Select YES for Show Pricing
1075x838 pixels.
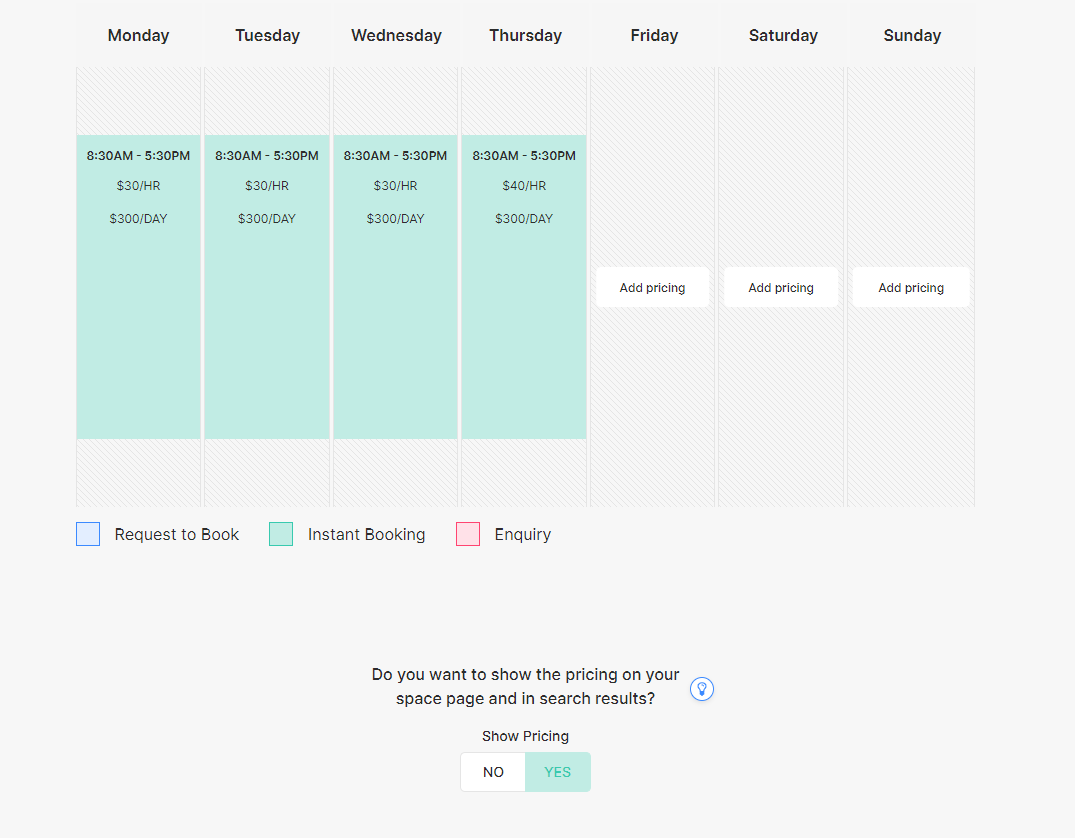point(557,772)
